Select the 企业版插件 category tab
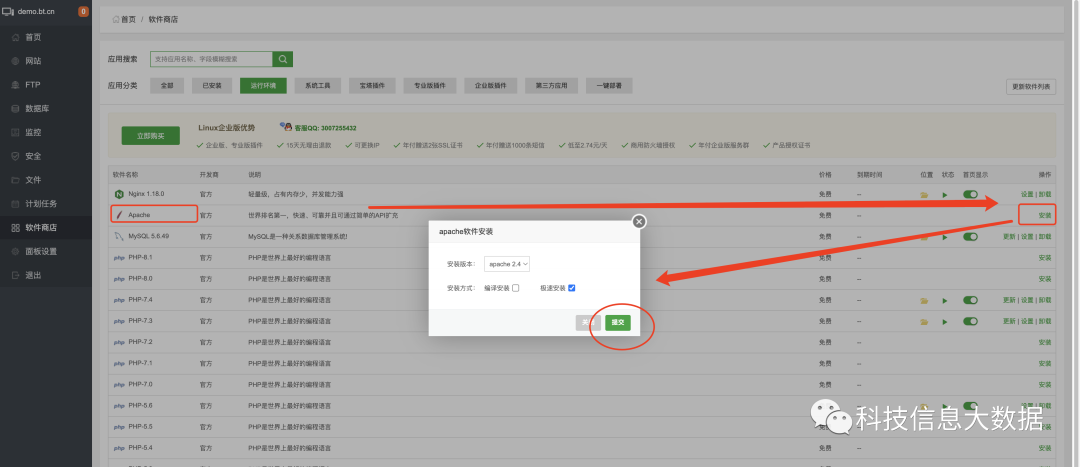The height and width of the screenshot is (467, 1080). pos(490,86)
